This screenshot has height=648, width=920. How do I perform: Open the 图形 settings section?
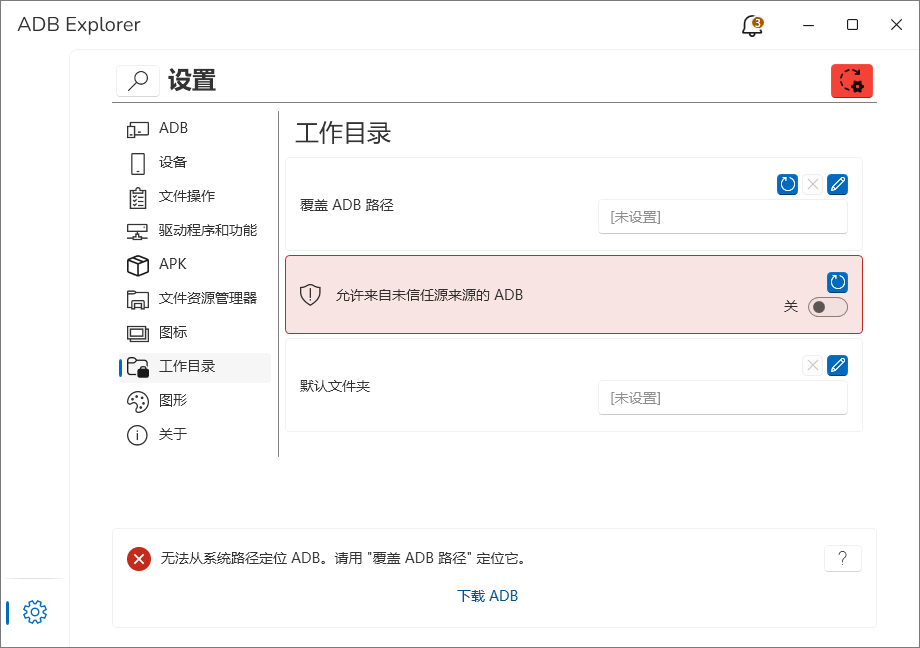(x=195, y=401)
